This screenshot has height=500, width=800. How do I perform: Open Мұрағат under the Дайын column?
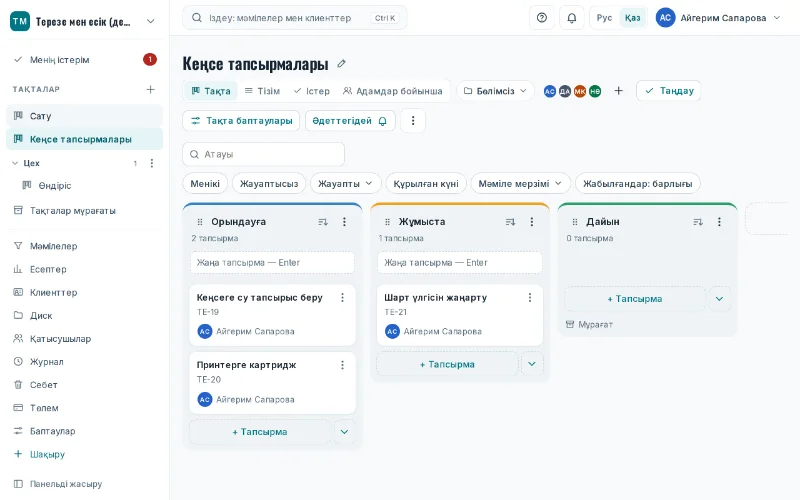pyautogui.click(x=589, y=324)
